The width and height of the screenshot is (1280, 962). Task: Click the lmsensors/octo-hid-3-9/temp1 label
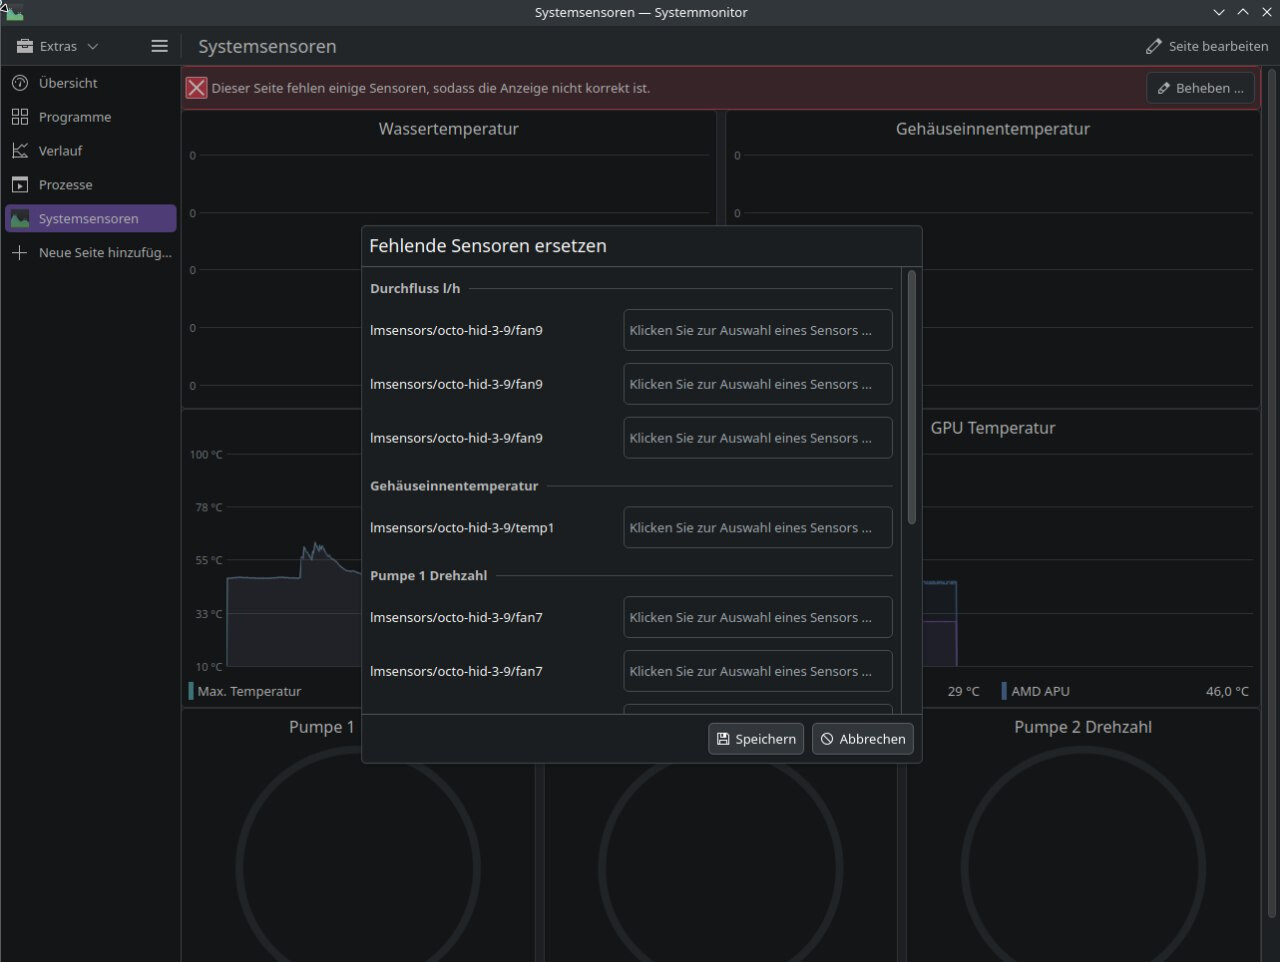462,528
